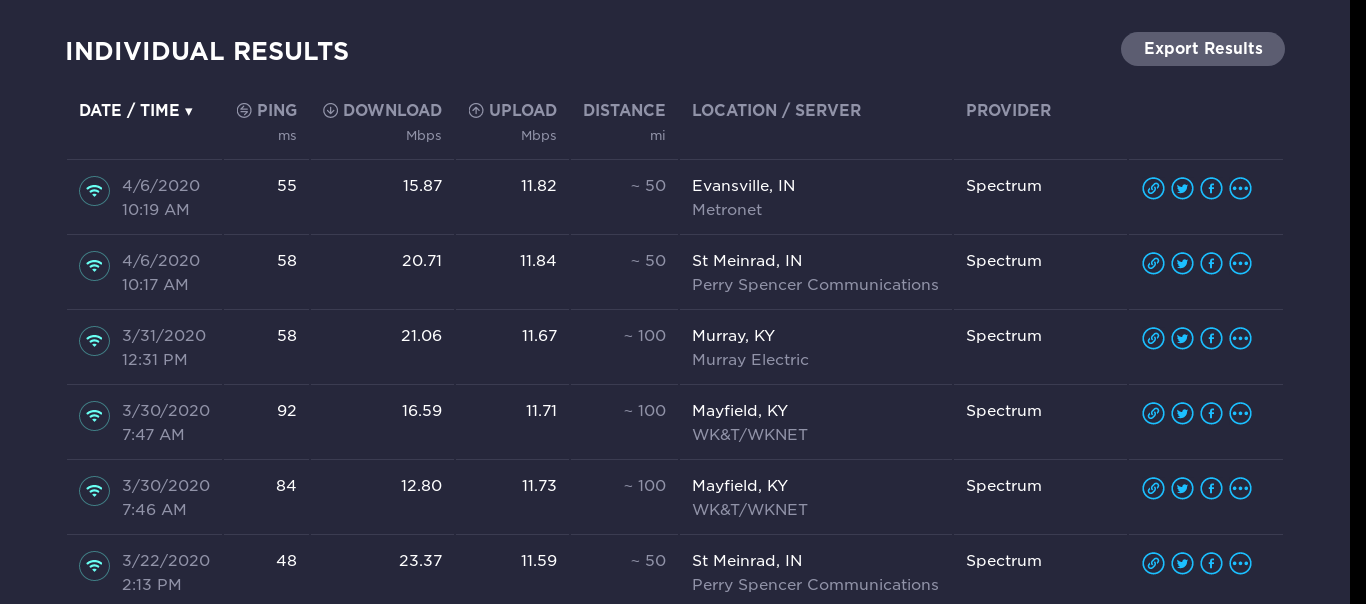
Task: Share St Meinrad 10:17 AM result on Facebook
Action: pos(1211,263)
